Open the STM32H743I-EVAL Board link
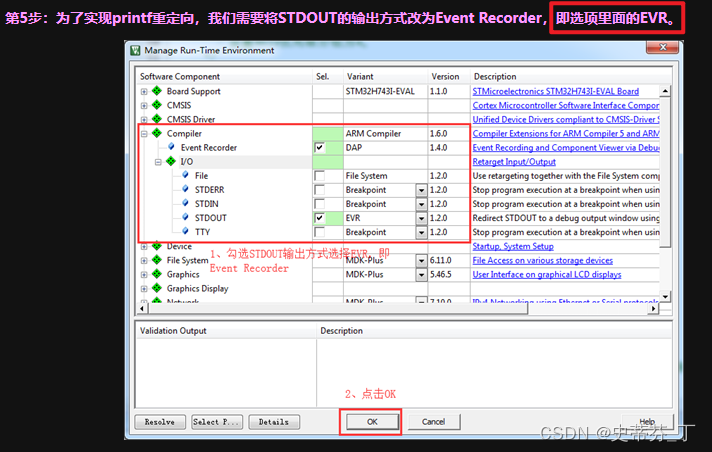Image resolution: width=712 pixels, height=452 pixels. click(x=555, y=91)
